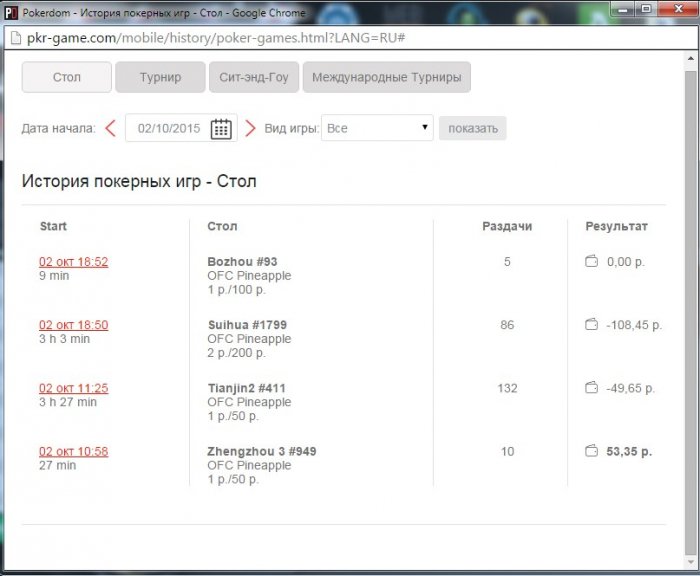The height and width of the screenshot is (576, 700).
Task: Click stakes text 2 р./200 р.
Action: [236, 353]
